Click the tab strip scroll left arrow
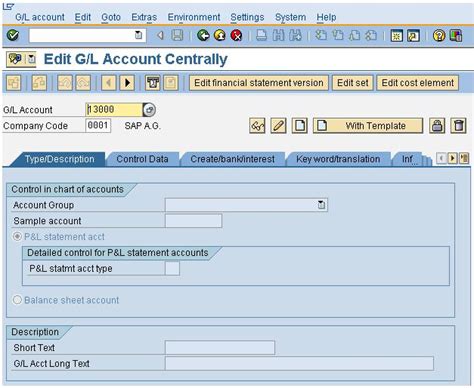Screen dimensions: 474x388 point(441,158)
